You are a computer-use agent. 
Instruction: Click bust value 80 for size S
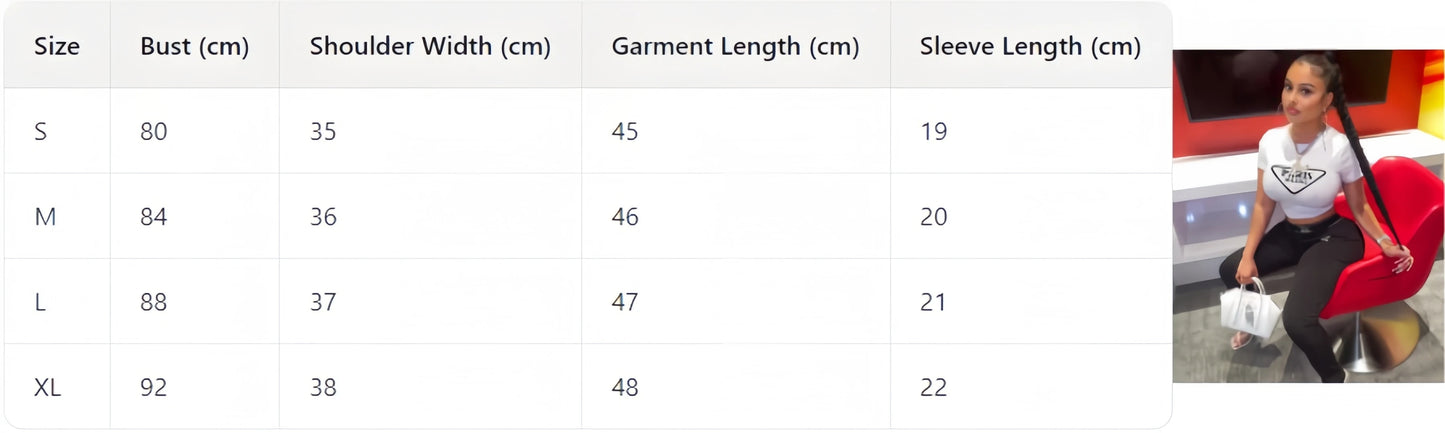pos(154,131)
